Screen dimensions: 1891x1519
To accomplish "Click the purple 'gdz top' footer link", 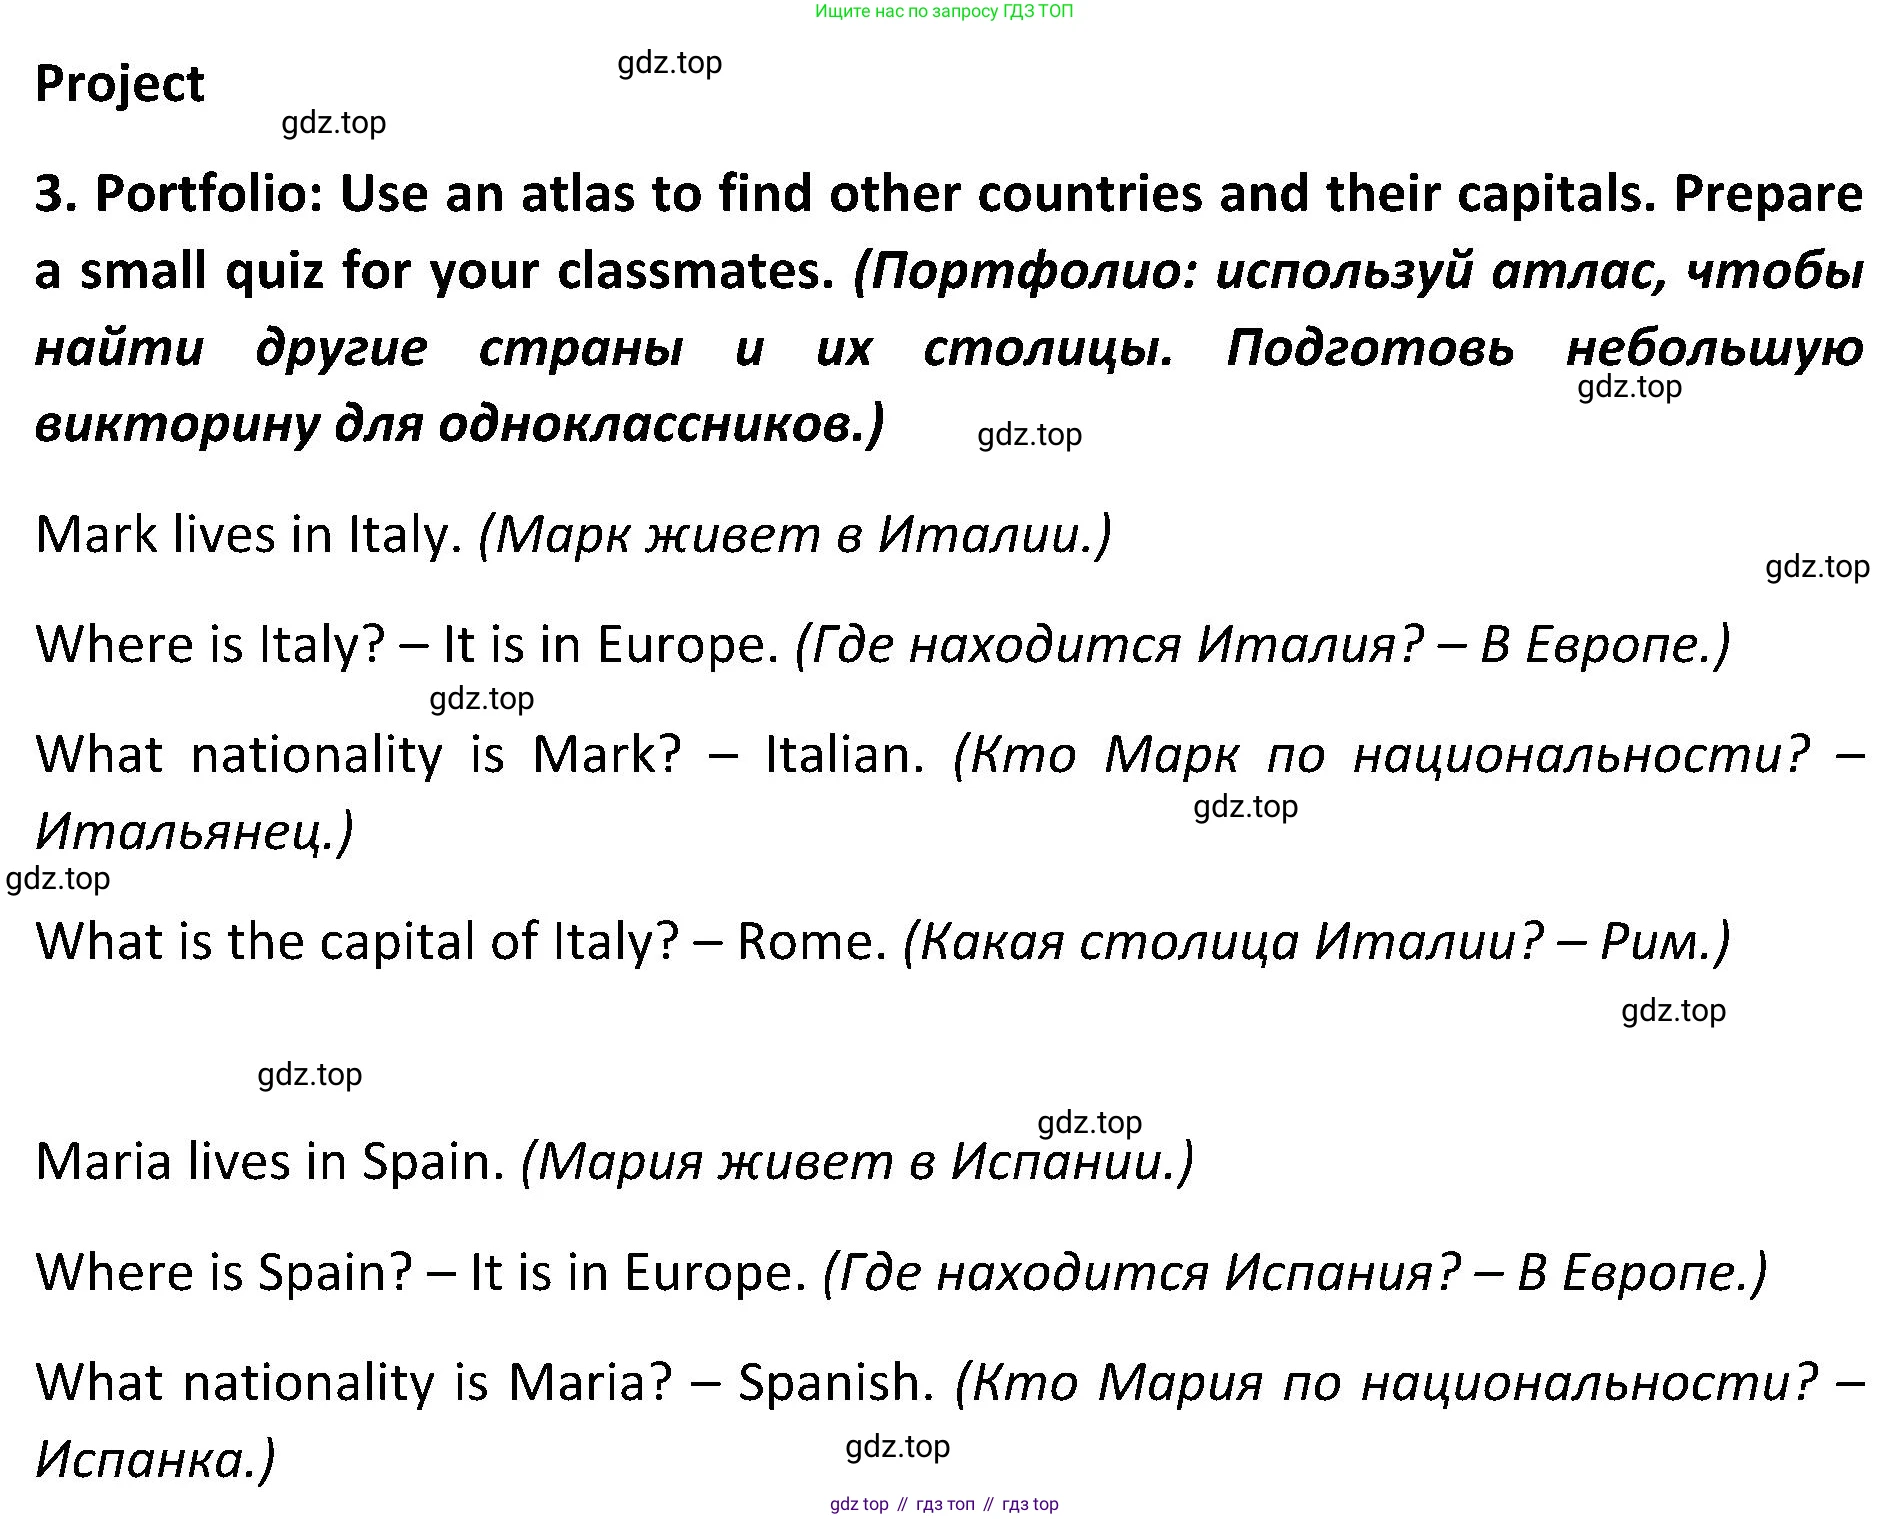I will click(x=859, y=1504).
